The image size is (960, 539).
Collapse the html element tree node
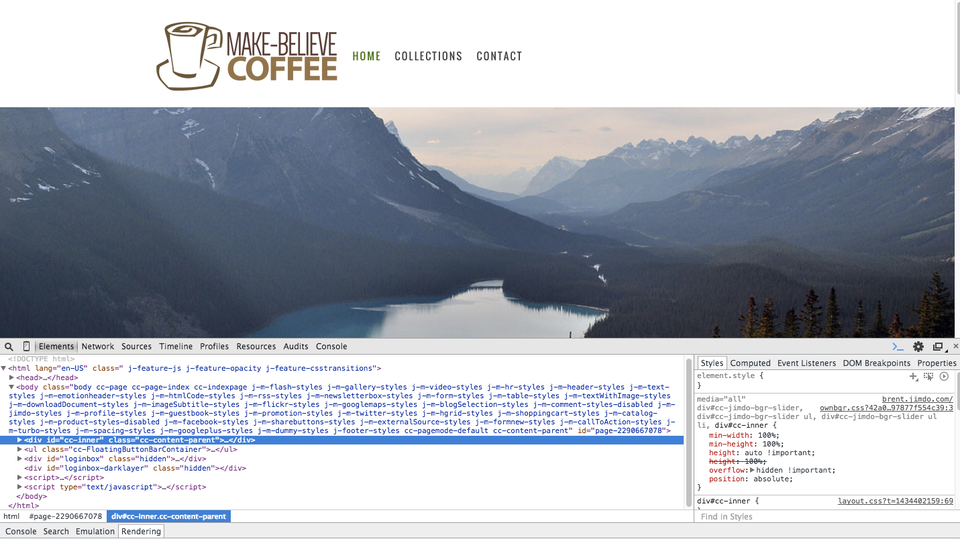point(4,368)
